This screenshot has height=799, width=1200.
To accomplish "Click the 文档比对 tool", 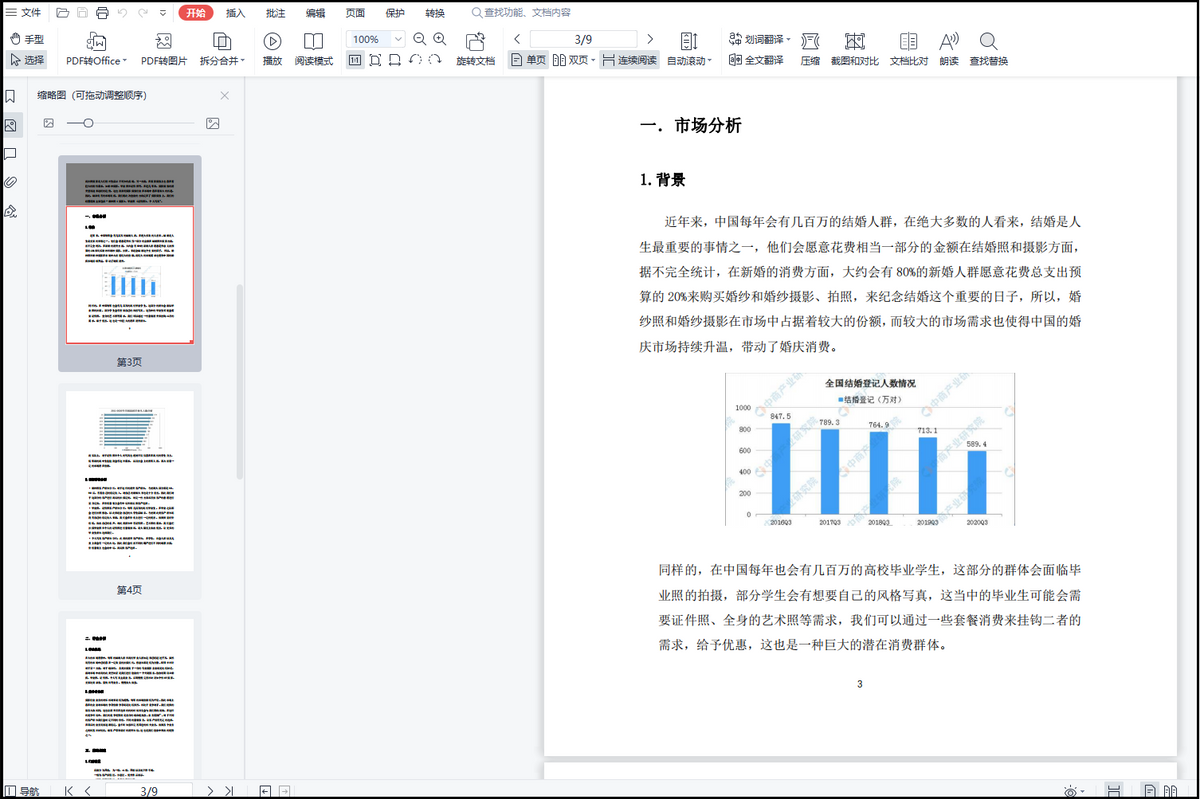I will (908, 49).
